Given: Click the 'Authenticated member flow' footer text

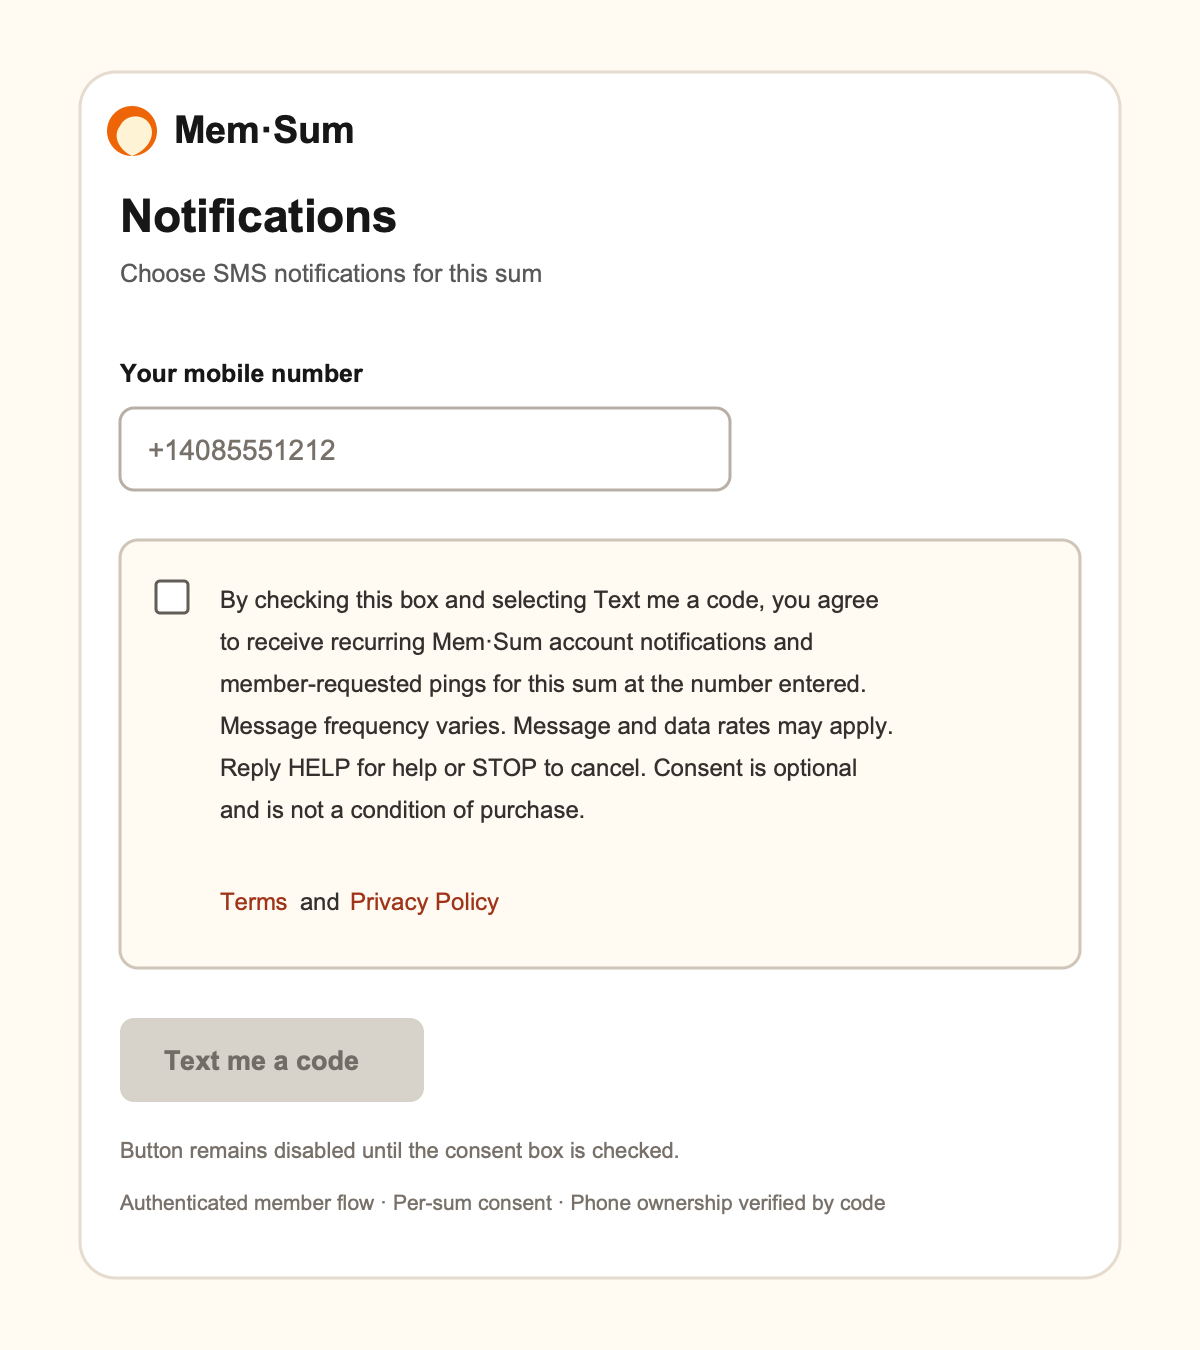Looking at the screenshot, I should pyautogui.click(x=247, y=1202).
